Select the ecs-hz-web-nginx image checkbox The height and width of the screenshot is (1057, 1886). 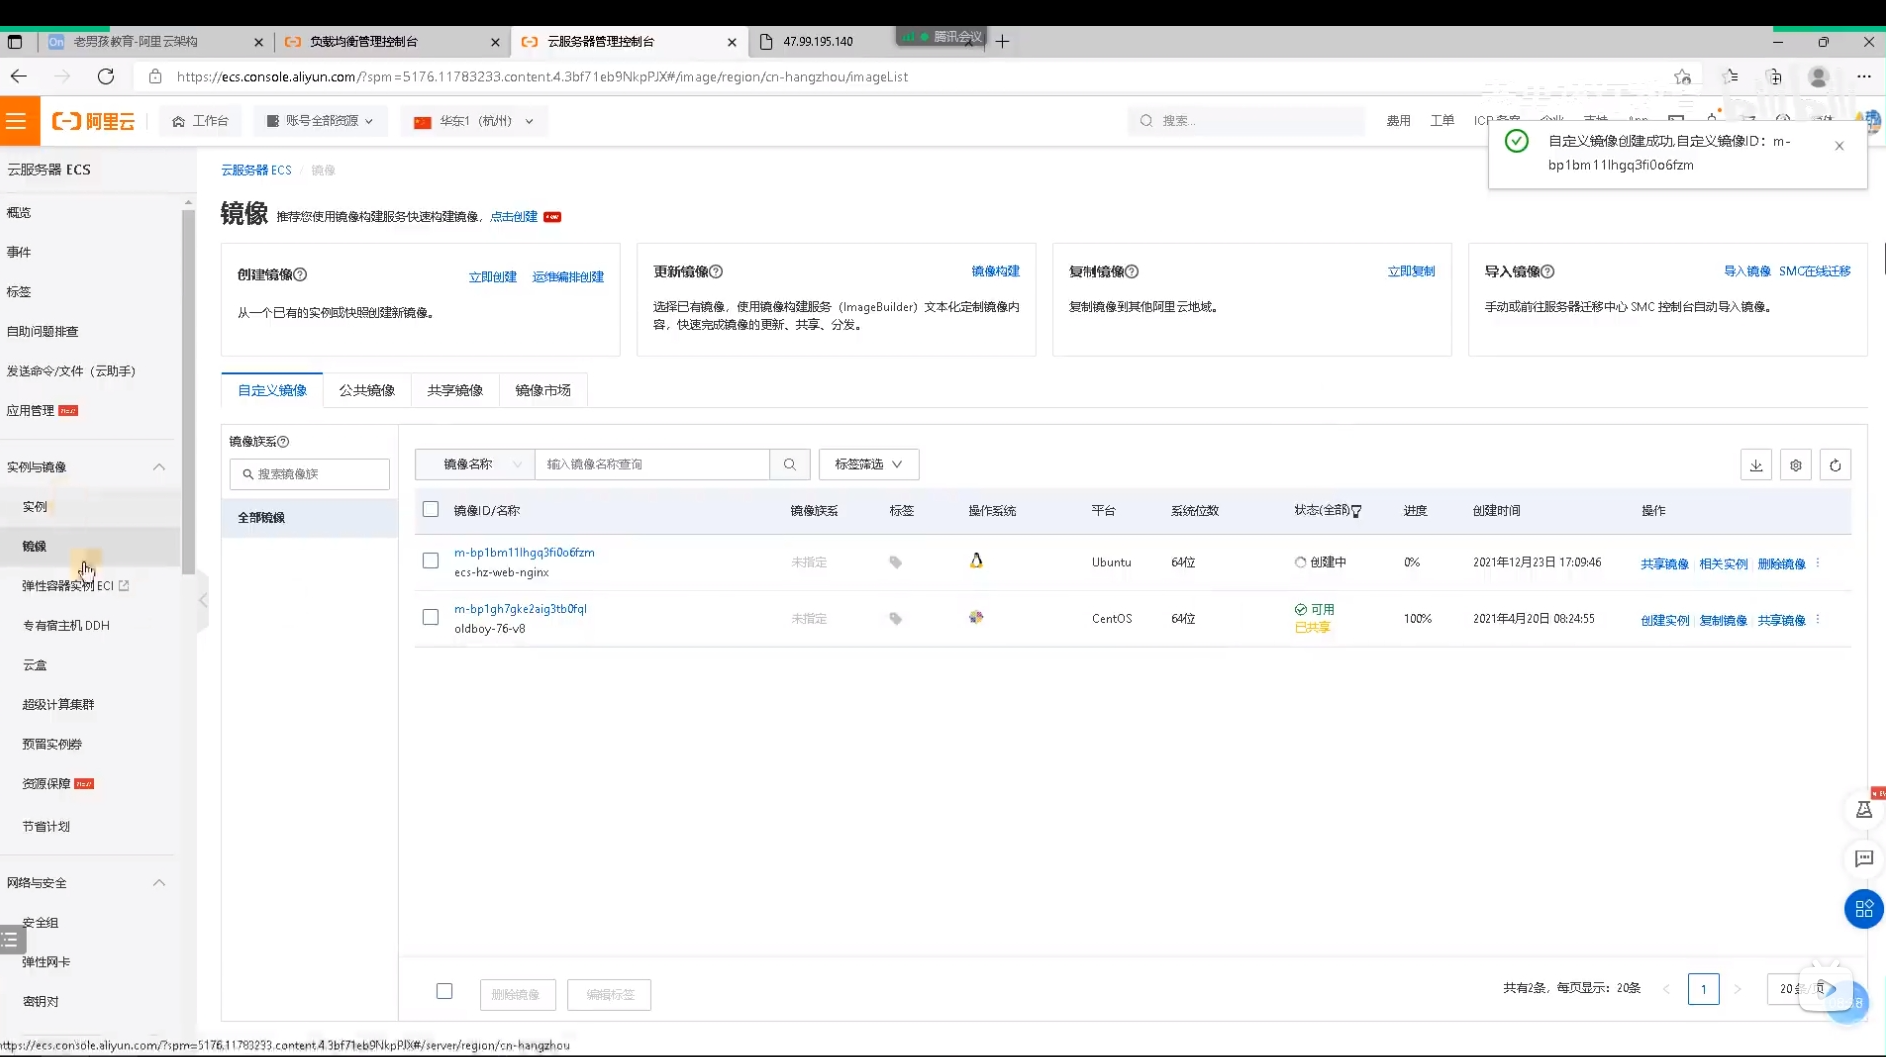[430, 561]
